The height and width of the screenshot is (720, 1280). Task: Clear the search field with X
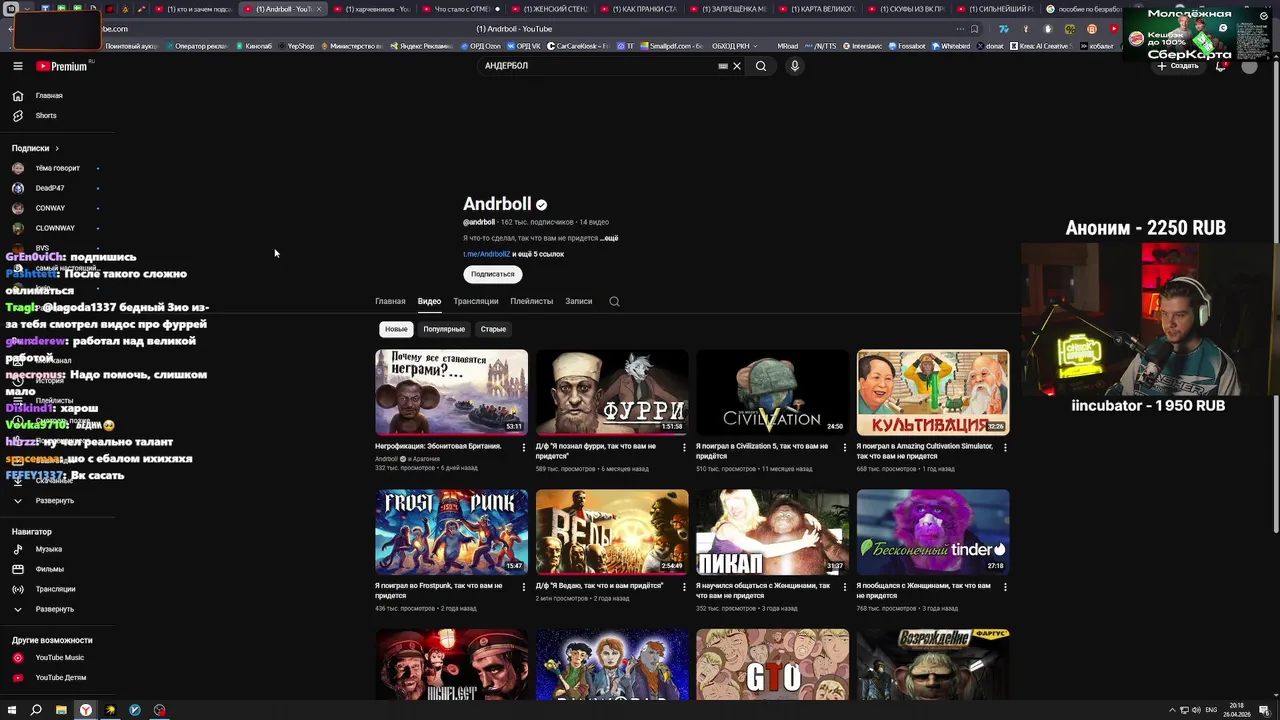point(737,66)
